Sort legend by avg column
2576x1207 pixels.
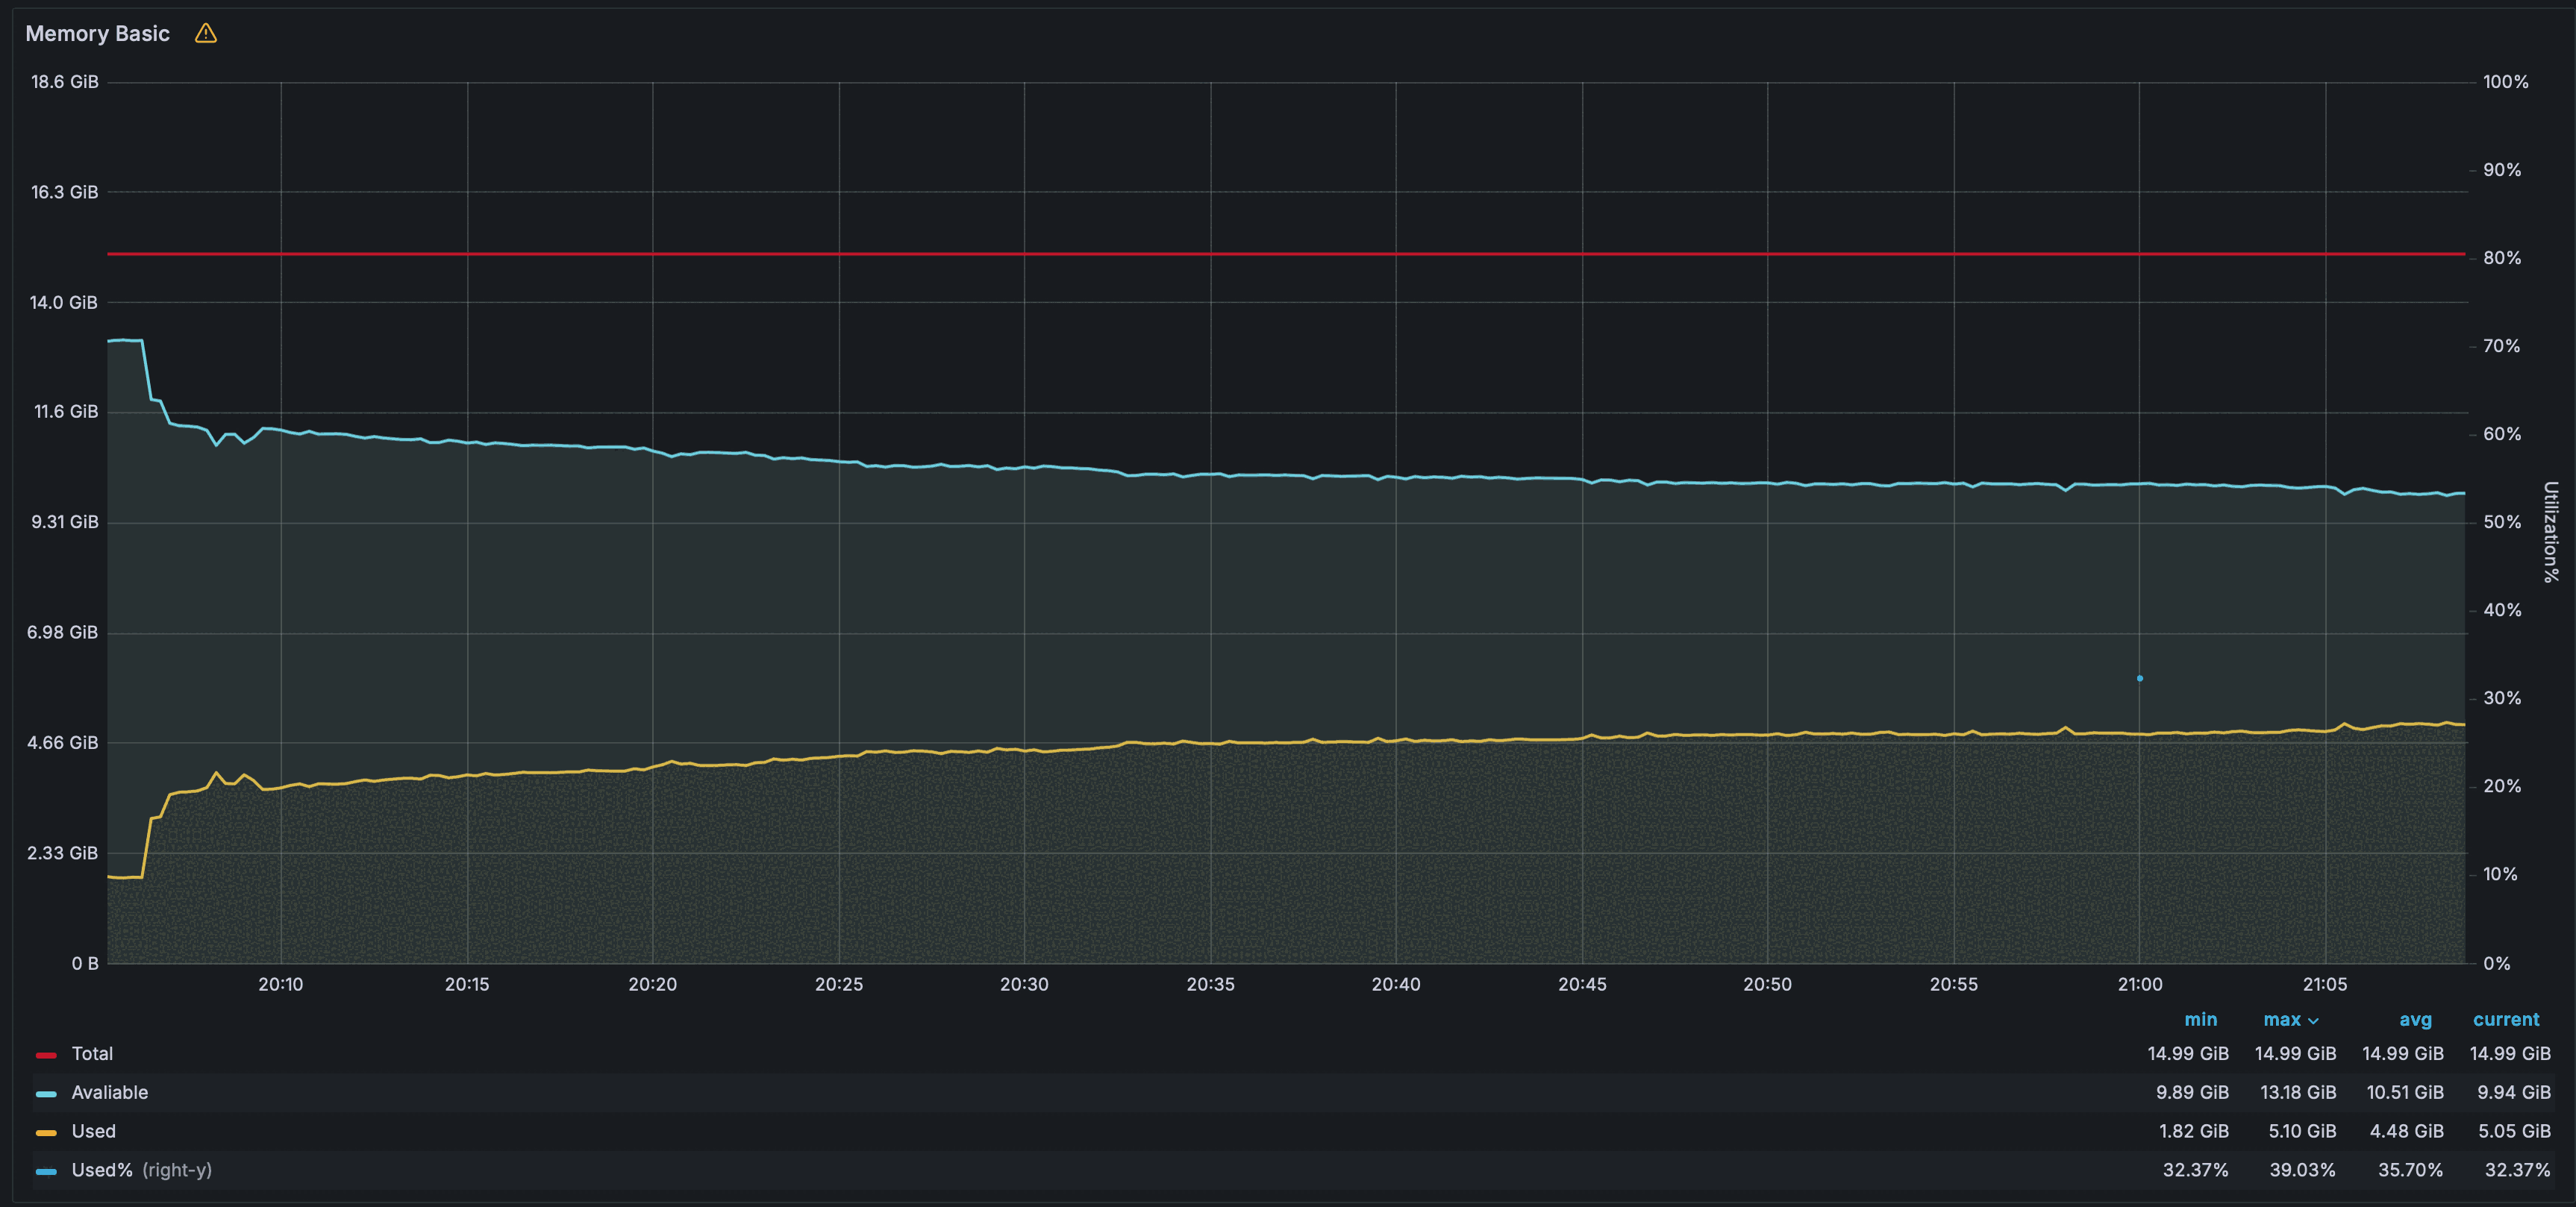(x=2415, y=1020)
